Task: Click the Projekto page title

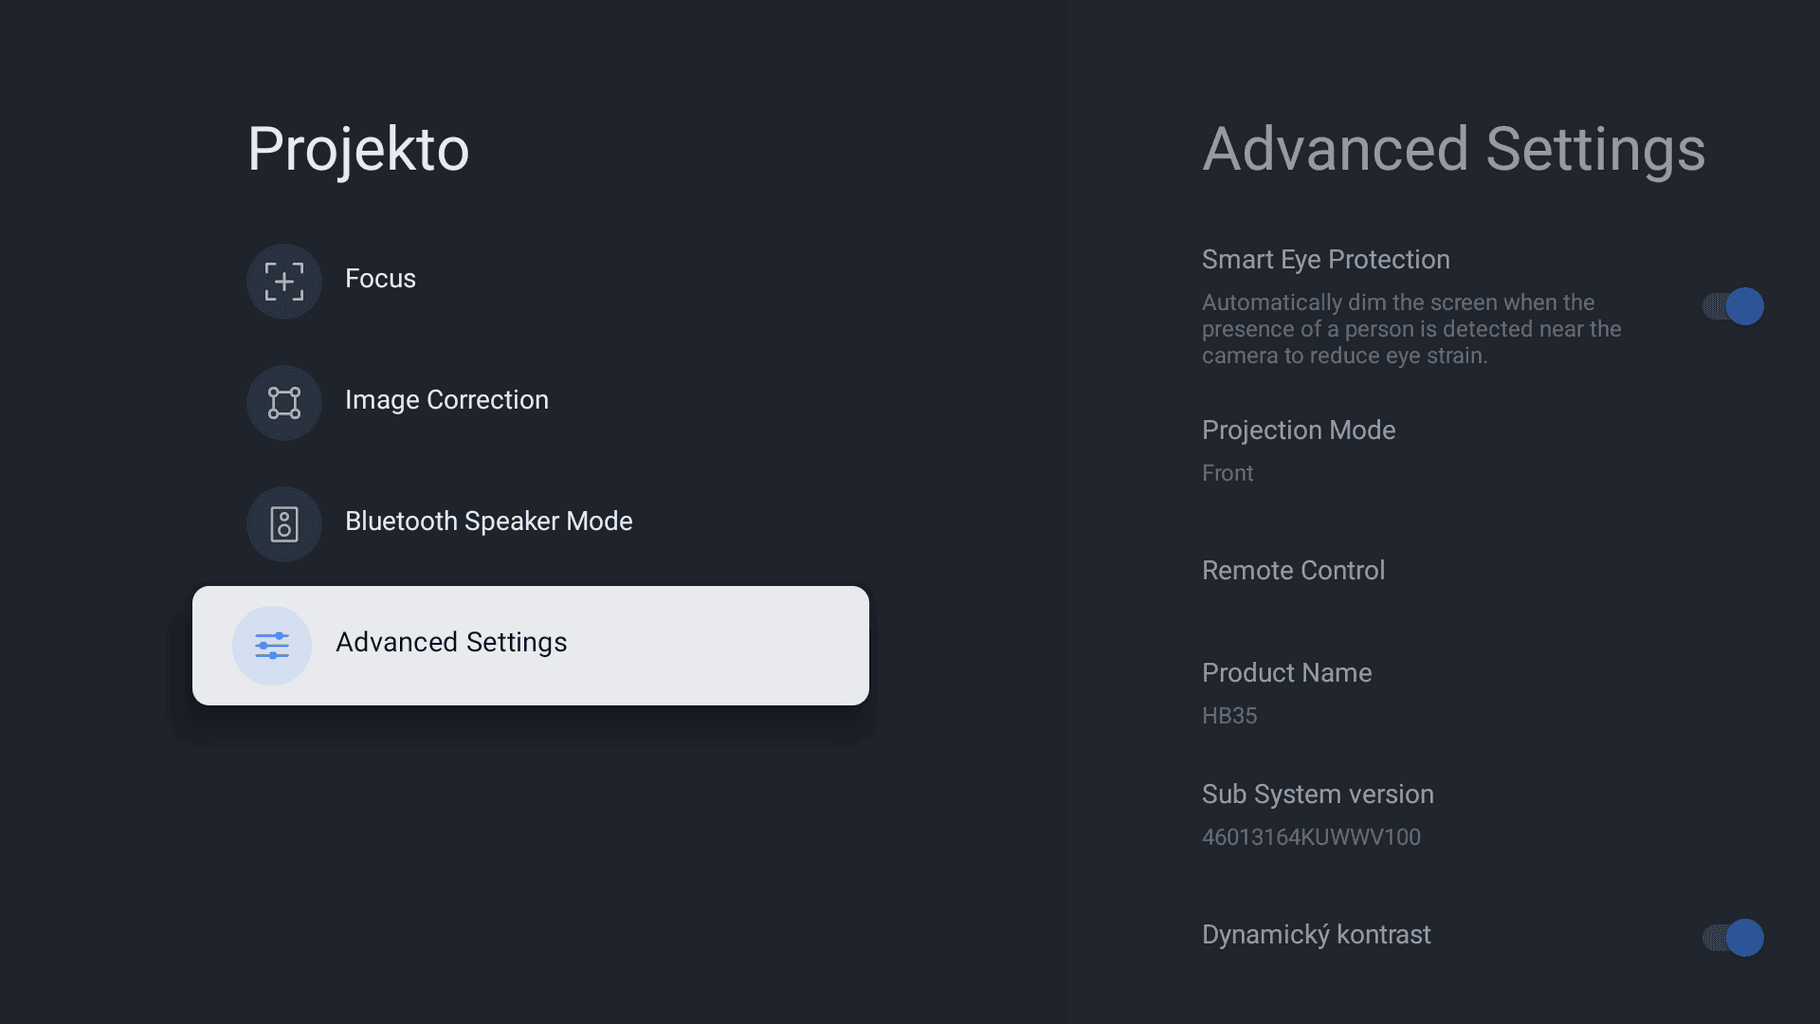Action: pyautogui.click(x=358, y=149)
